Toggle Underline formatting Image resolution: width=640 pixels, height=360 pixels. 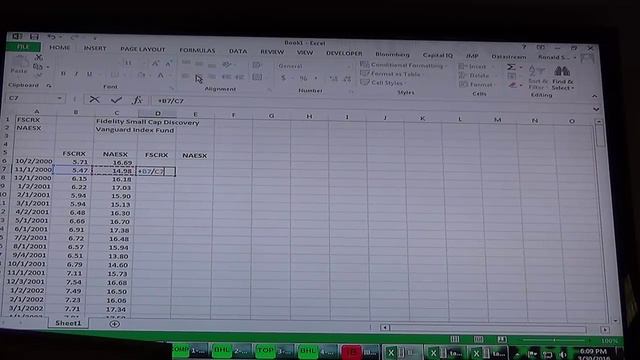89,74
